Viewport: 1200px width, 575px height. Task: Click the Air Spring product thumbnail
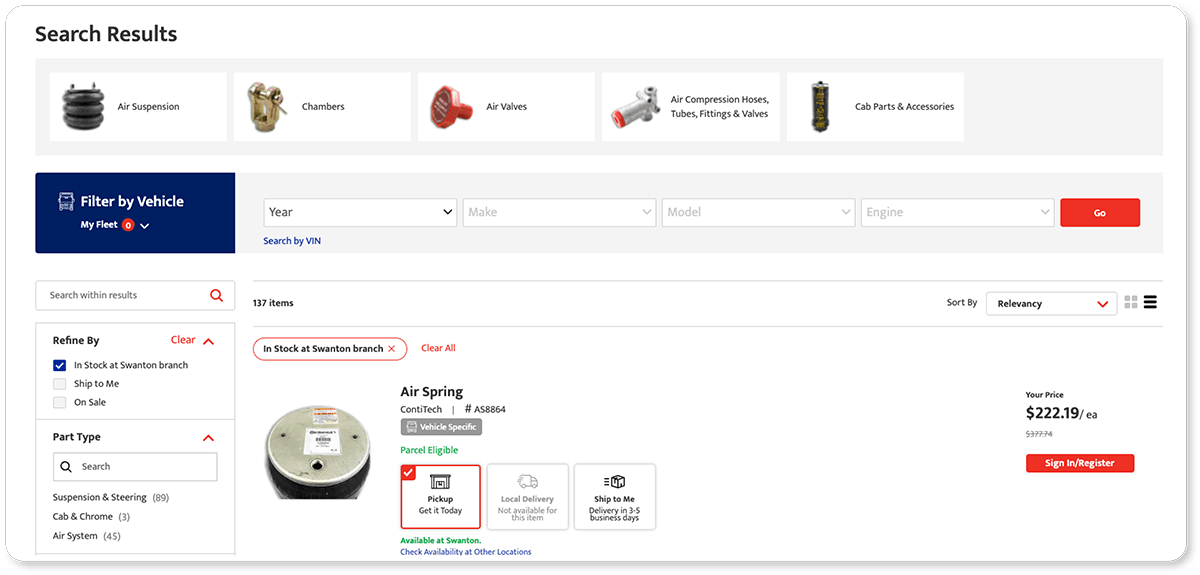311,451
